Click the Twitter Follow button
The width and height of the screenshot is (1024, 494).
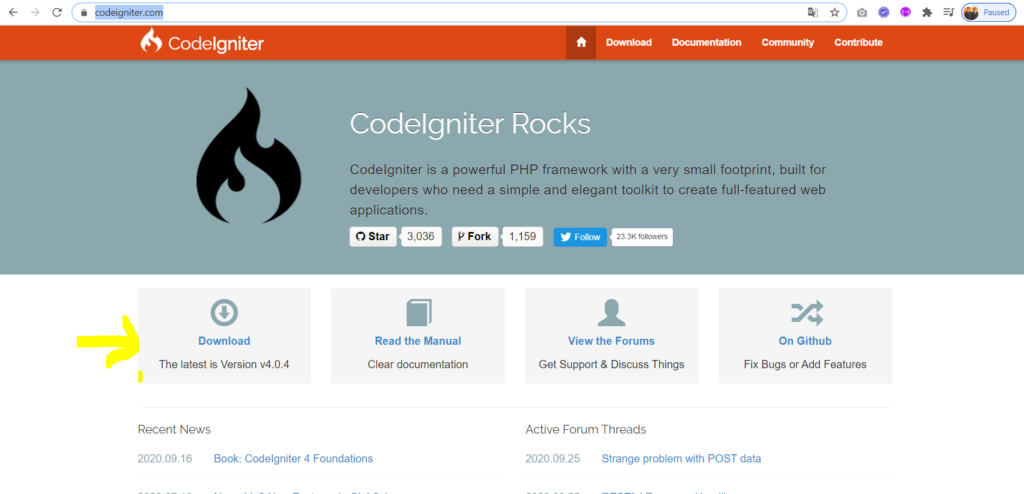point(580,237)
